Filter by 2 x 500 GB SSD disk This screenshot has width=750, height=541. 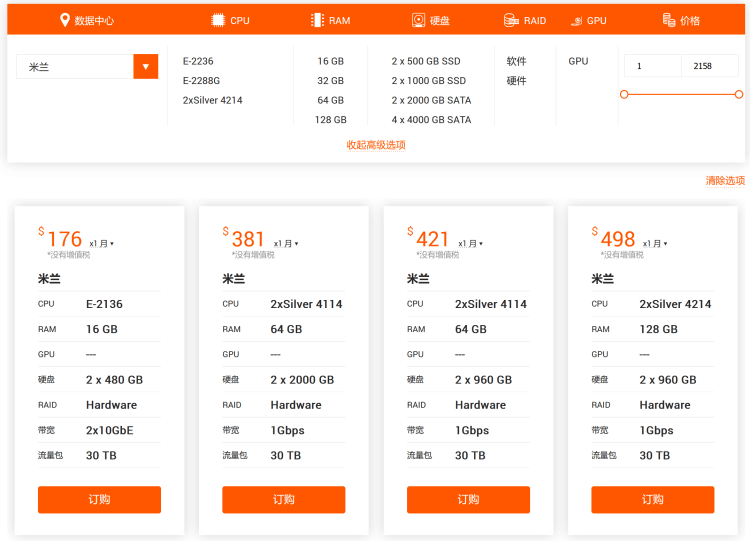pos(426,61)
